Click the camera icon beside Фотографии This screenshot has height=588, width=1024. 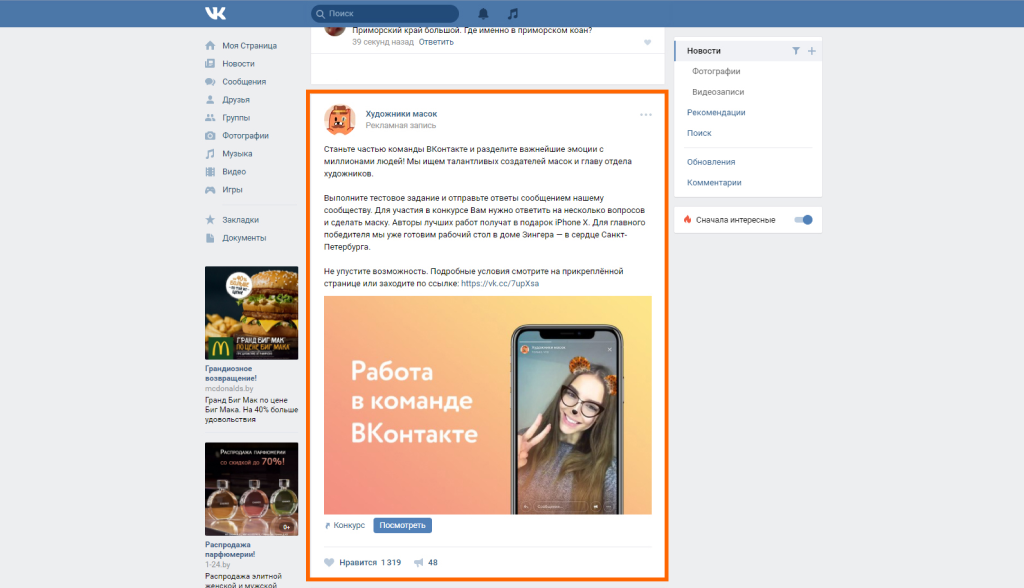[x=210, y=136]
